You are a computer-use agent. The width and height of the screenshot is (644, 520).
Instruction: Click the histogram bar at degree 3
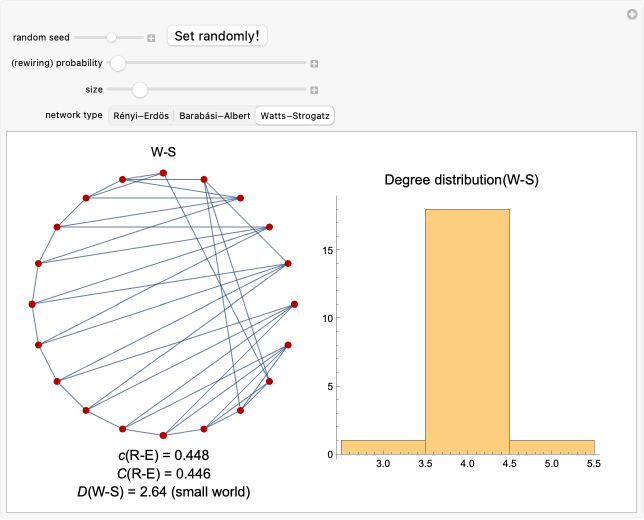point(383,447)
